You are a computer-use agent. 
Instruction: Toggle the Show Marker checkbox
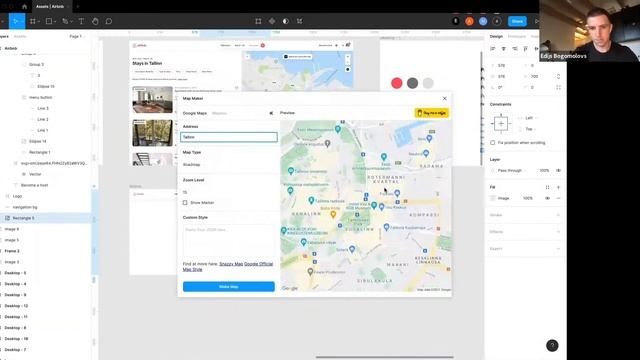point(185,202)
